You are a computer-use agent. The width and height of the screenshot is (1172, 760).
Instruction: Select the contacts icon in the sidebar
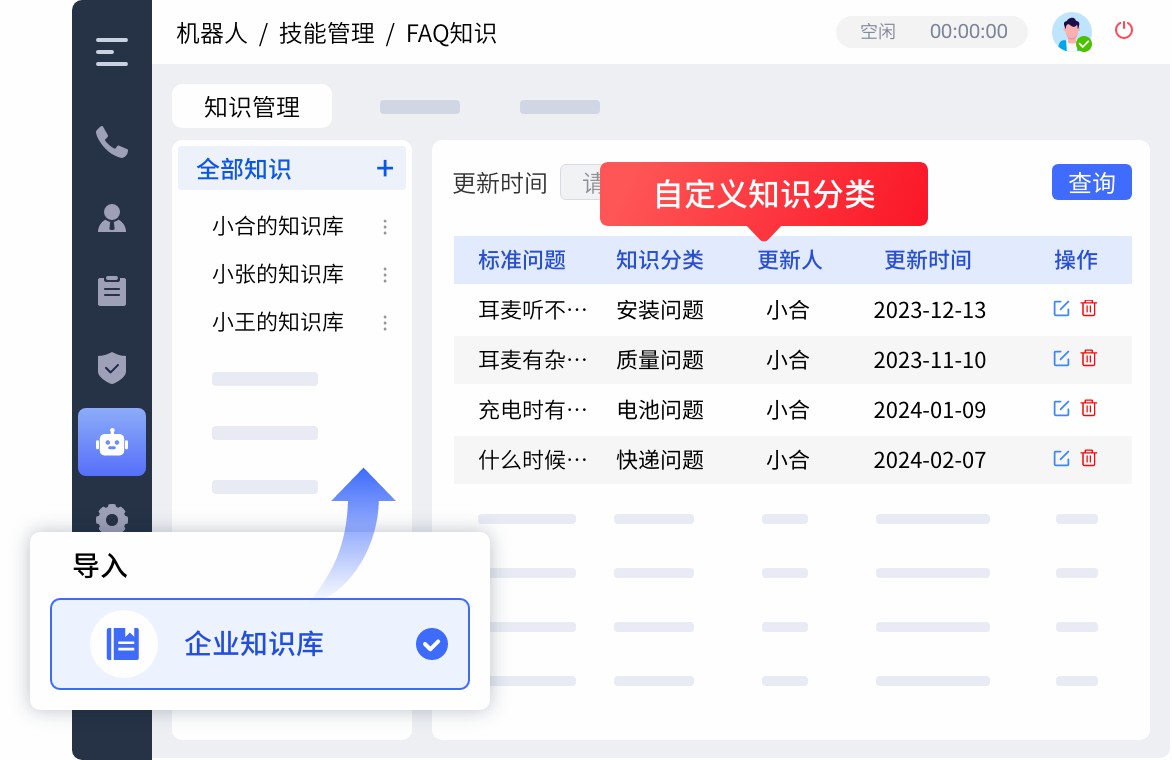click(x=111, y=219)
